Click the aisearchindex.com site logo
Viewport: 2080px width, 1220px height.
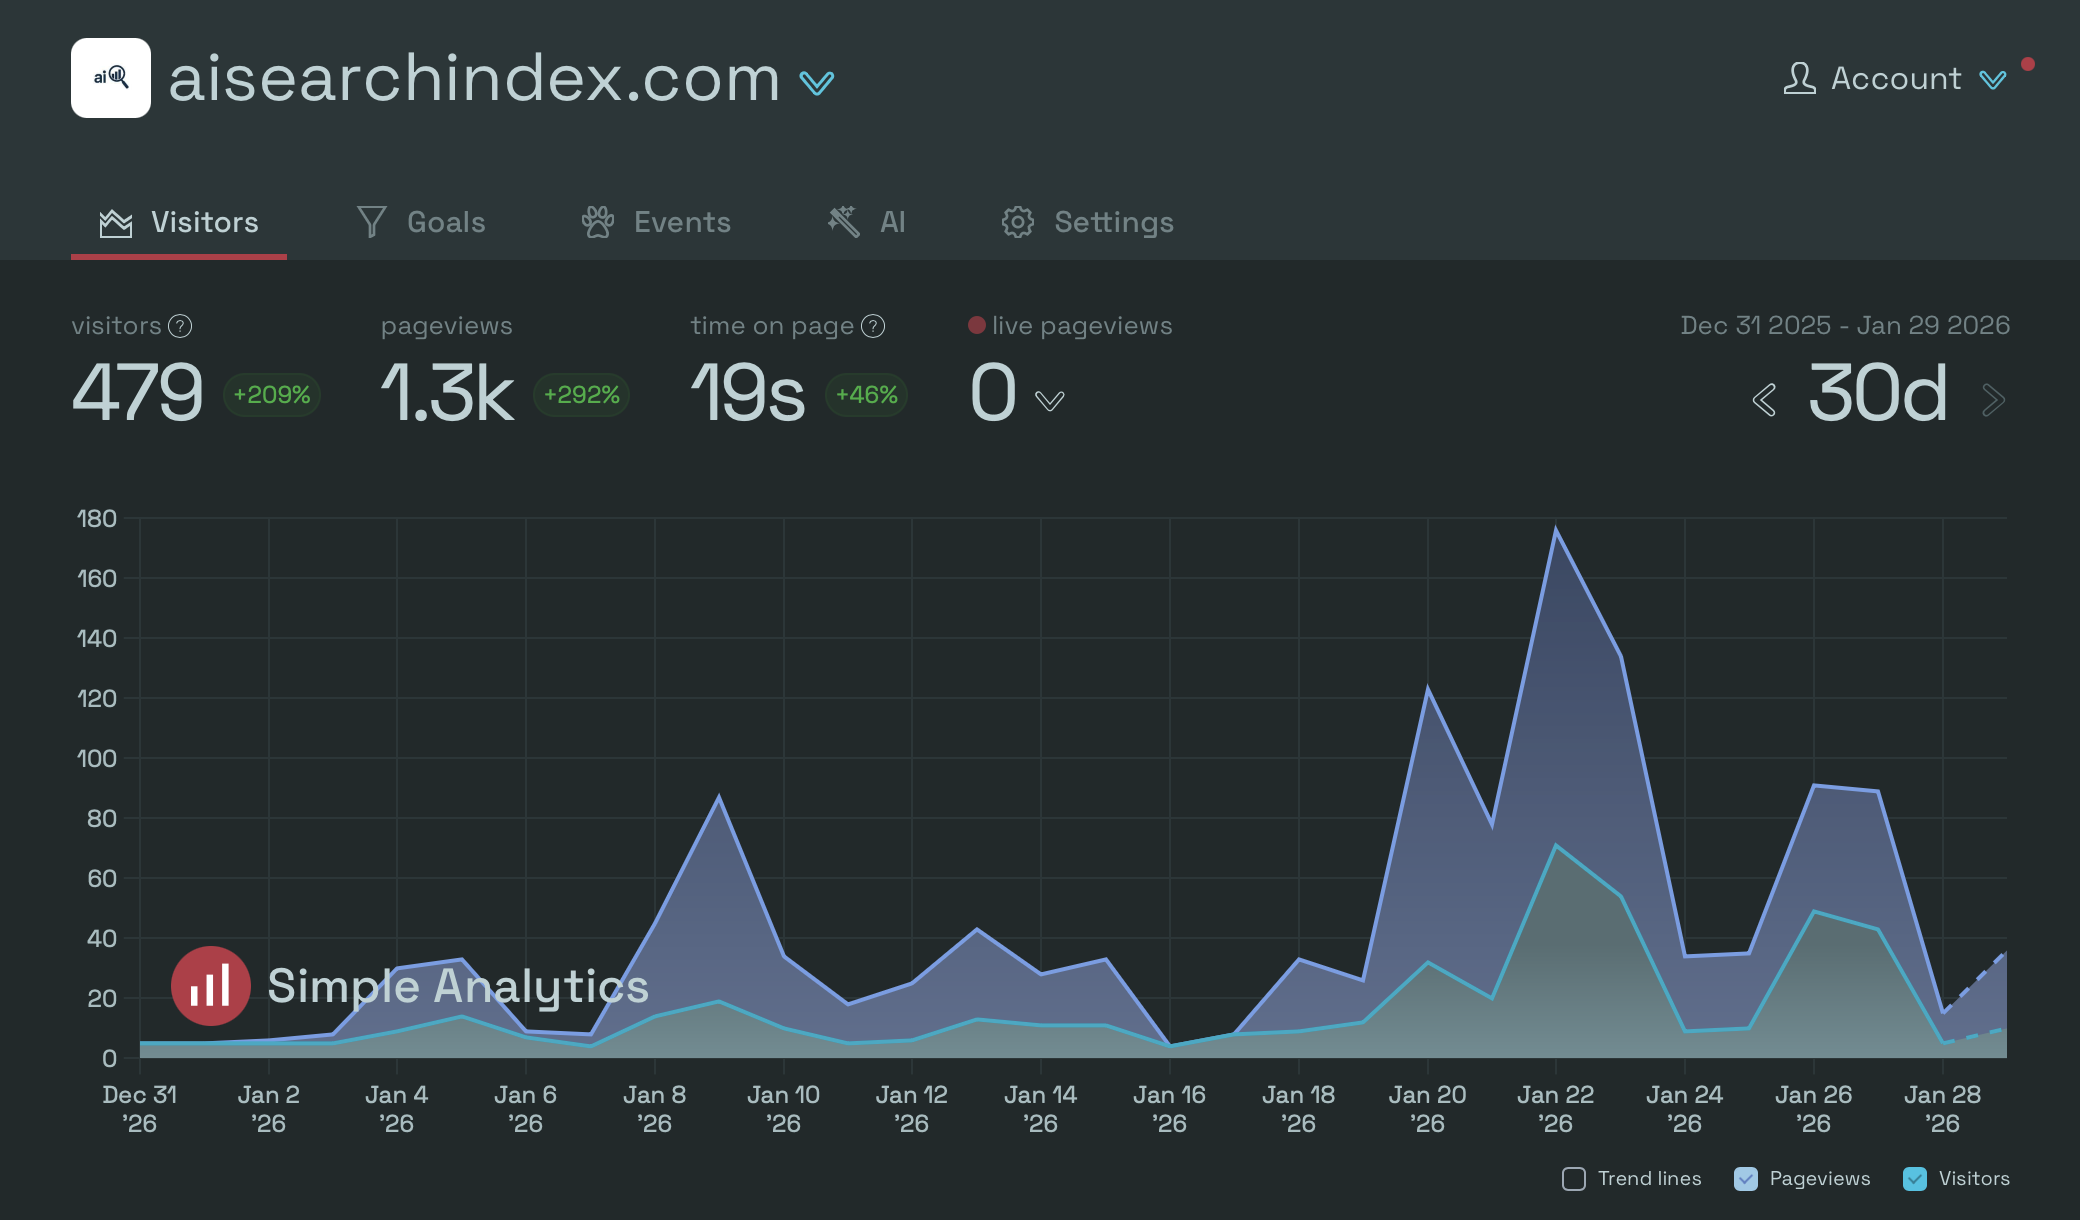[111, 78]
